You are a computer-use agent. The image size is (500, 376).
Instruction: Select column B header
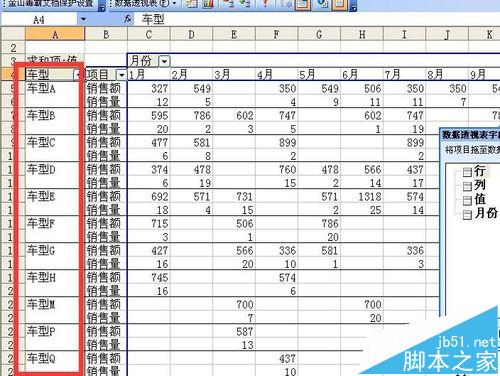pyautogui.click(x=106, y=34)
